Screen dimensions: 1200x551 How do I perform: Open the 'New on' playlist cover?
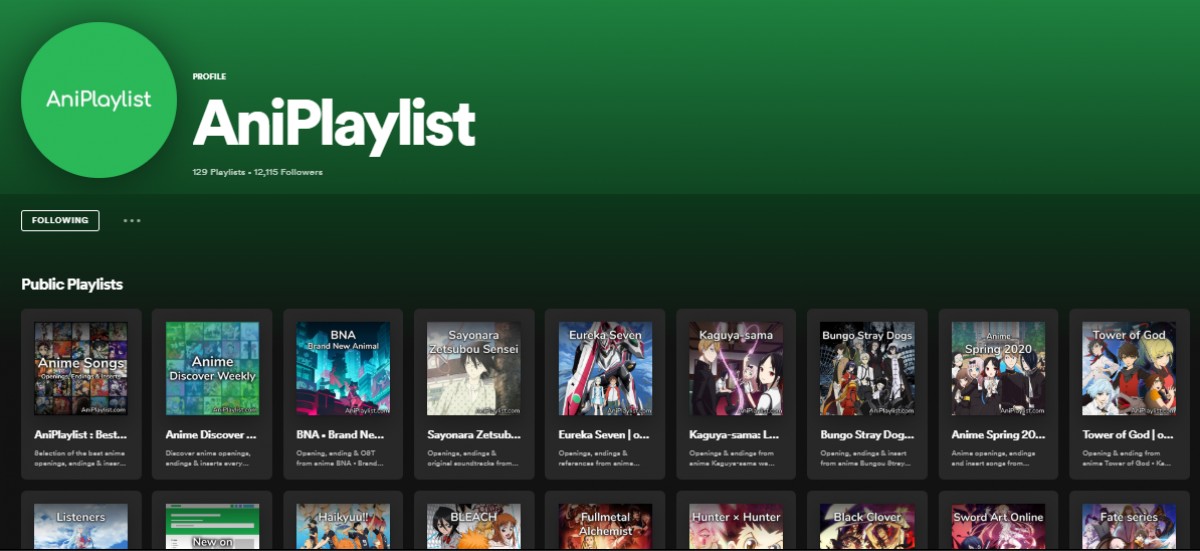(x=212, y=527)
